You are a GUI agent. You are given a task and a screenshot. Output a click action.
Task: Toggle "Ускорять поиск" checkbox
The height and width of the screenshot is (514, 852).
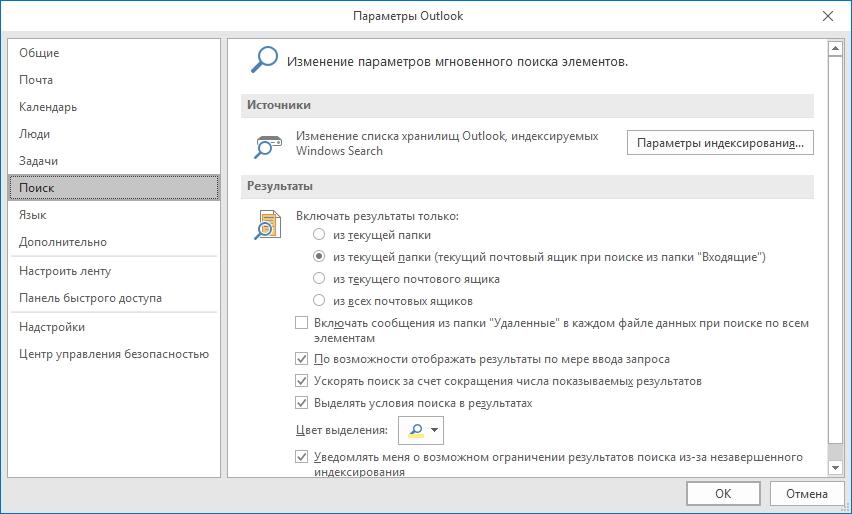(302, 381)
